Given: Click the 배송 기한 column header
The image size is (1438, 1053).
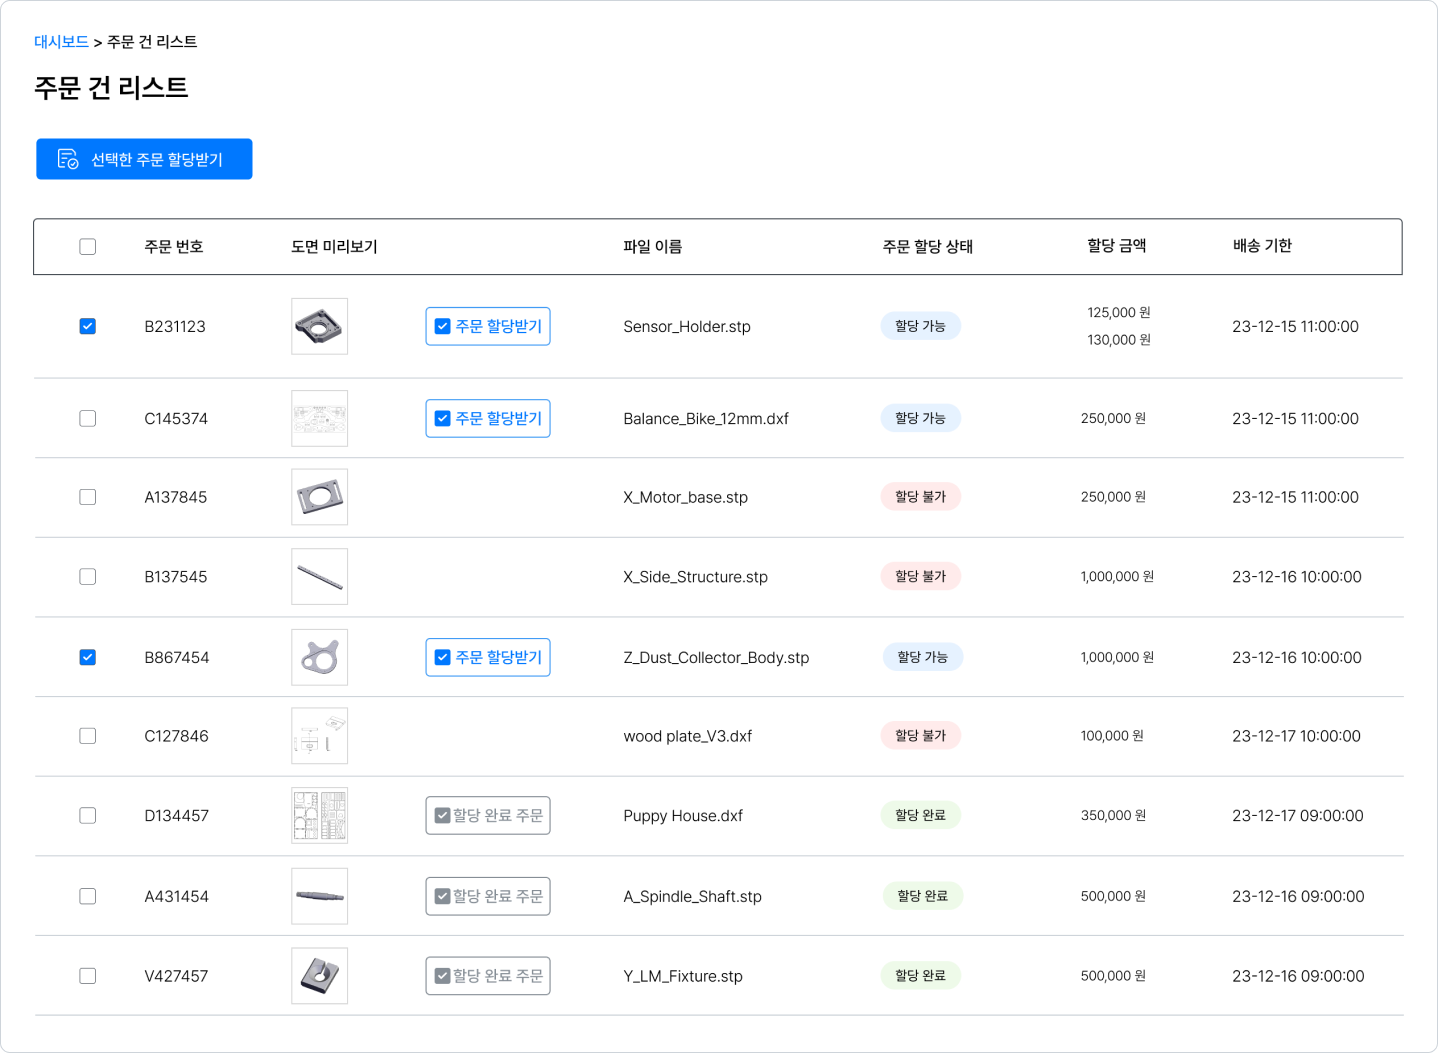Looking at the screenshot, I should [x=1263, y=246].
